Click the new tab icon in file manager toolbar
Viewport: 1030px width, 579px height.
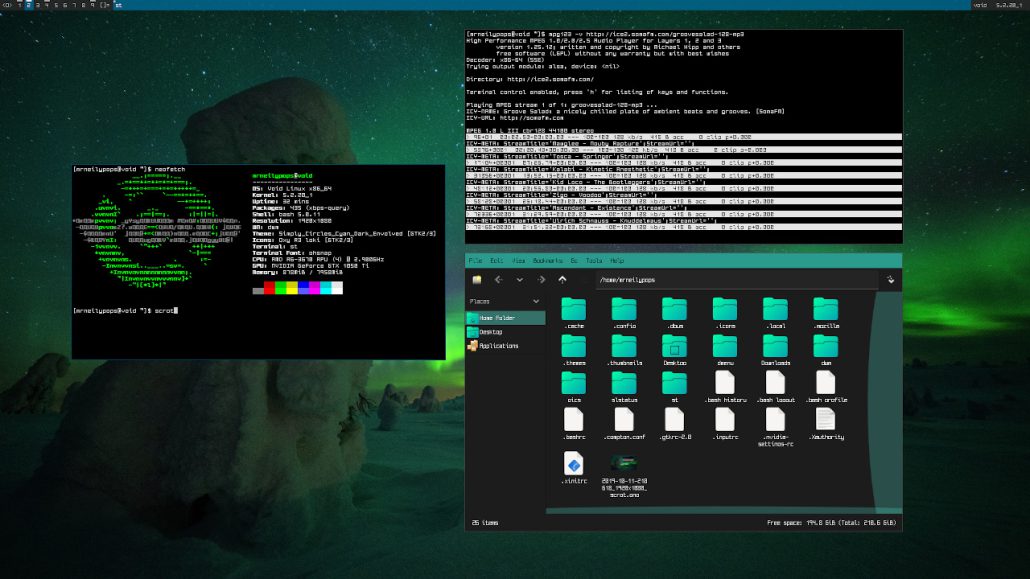[x=477, y=279]
